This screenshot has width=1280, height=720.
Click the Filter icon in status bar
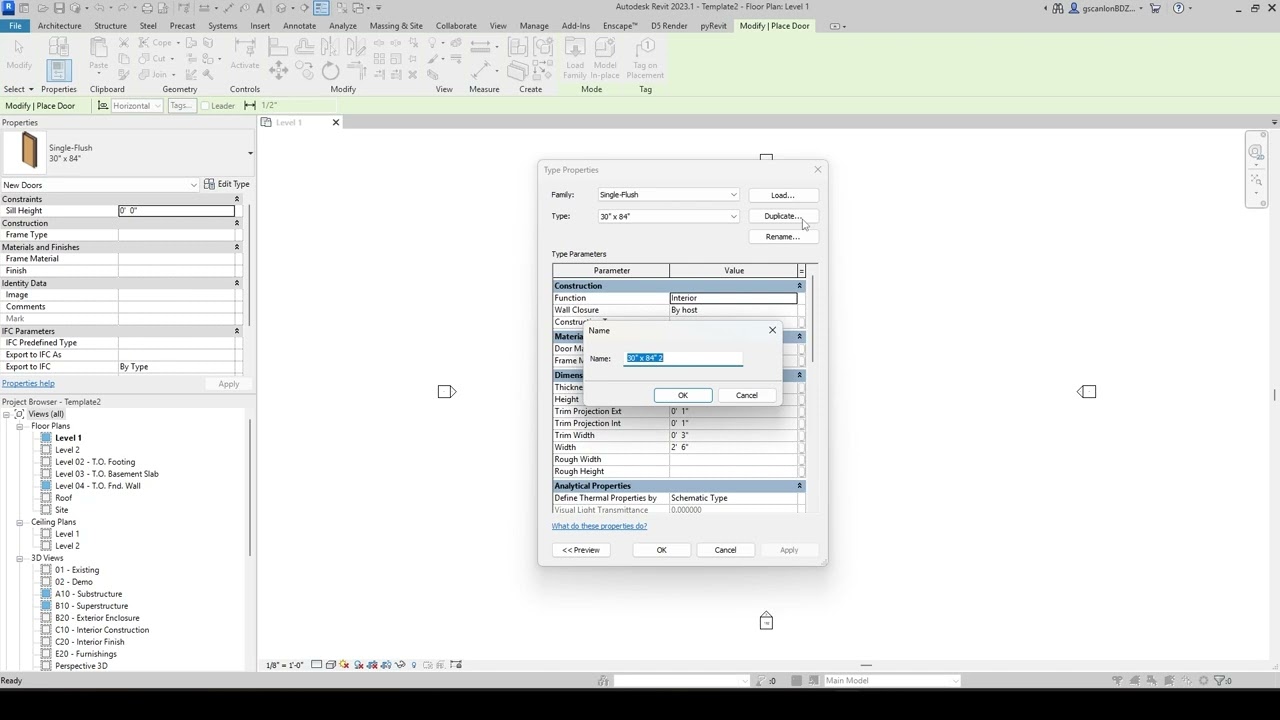tap(1220, 680)
